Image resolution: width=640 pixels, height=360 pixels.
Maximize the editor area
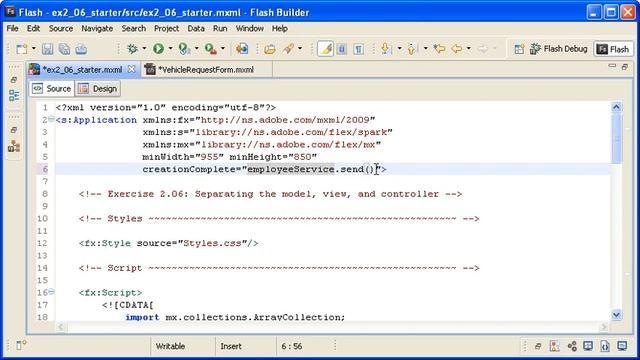pyautogui.click(x=625, y=67)
